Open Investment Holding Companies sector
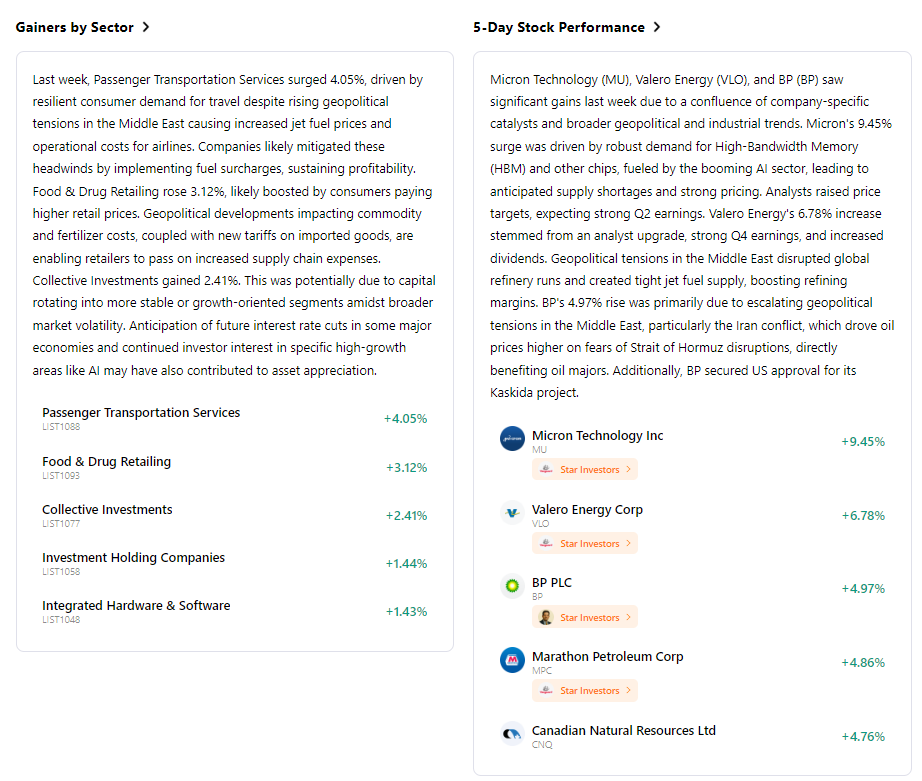 point(133,558)
